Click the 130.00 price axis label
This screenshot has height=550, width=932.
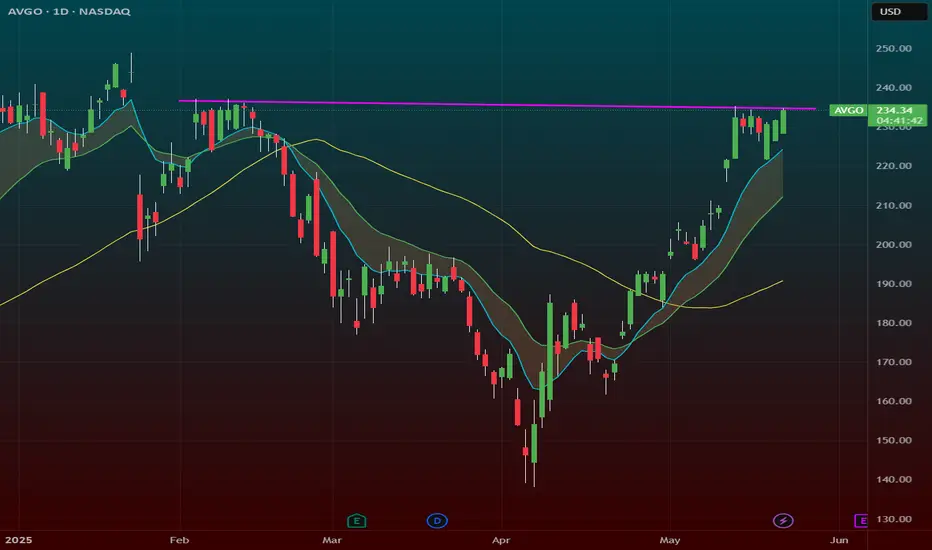(893, 518)
